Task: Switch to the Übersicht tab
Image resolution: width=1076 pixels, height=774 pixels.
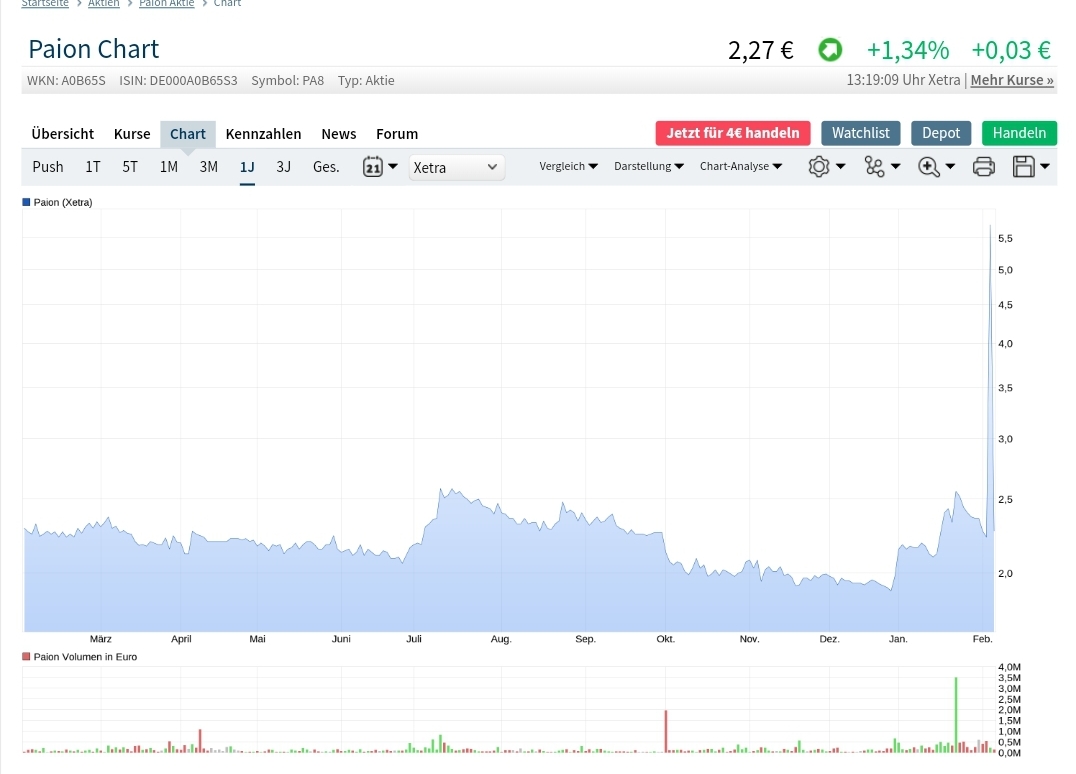Action: pyautogui.click(x=62, y=134)
